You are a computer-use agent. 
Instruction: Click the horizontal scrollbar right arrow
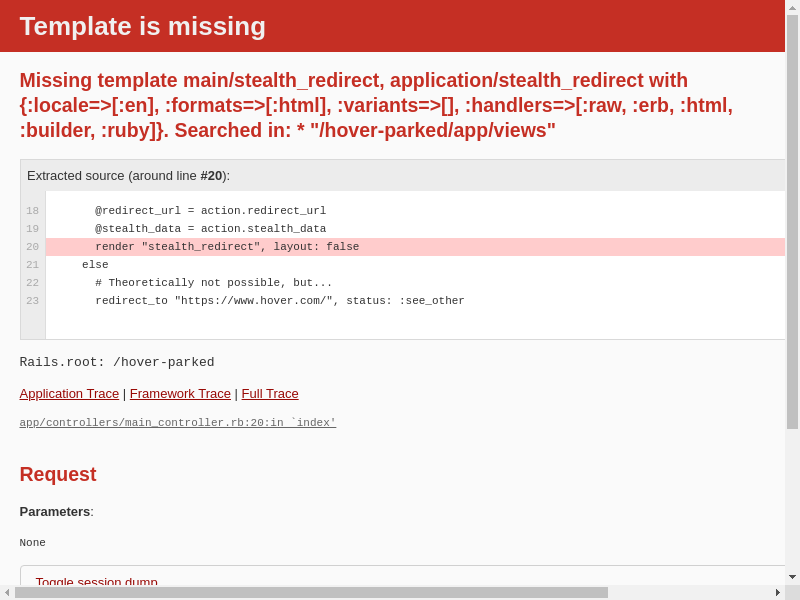(x=778, y=592)
